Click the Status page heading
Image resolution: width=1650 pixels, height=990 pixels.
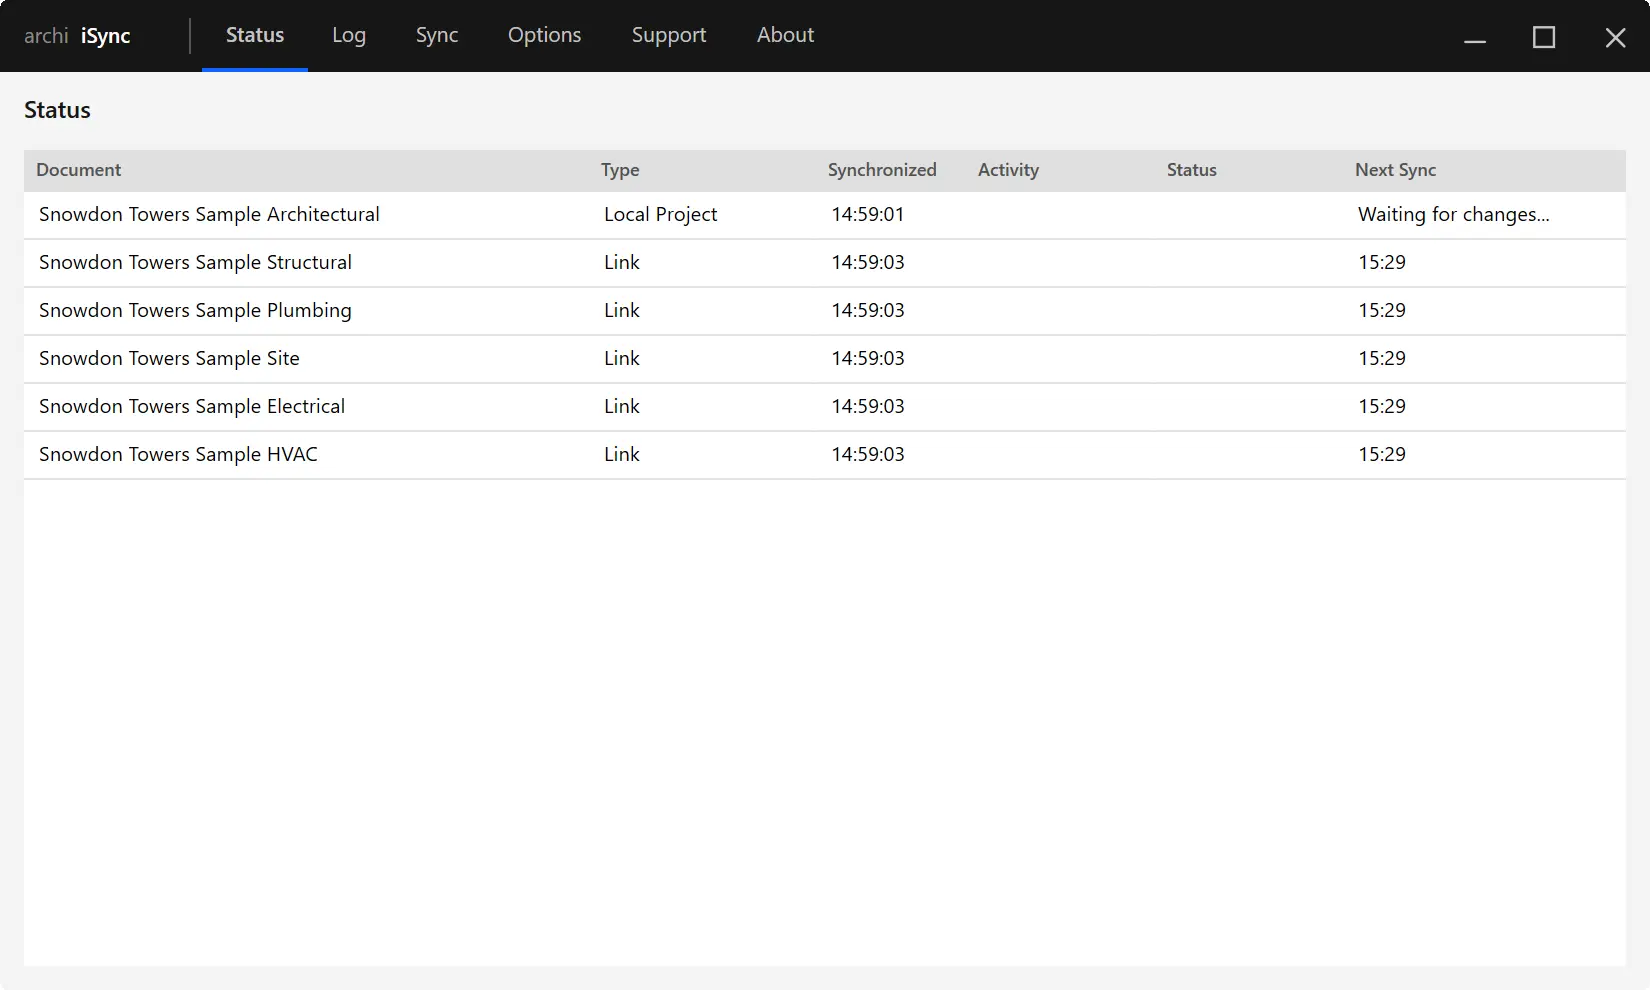pyautogui.click(x=57, y=110)
